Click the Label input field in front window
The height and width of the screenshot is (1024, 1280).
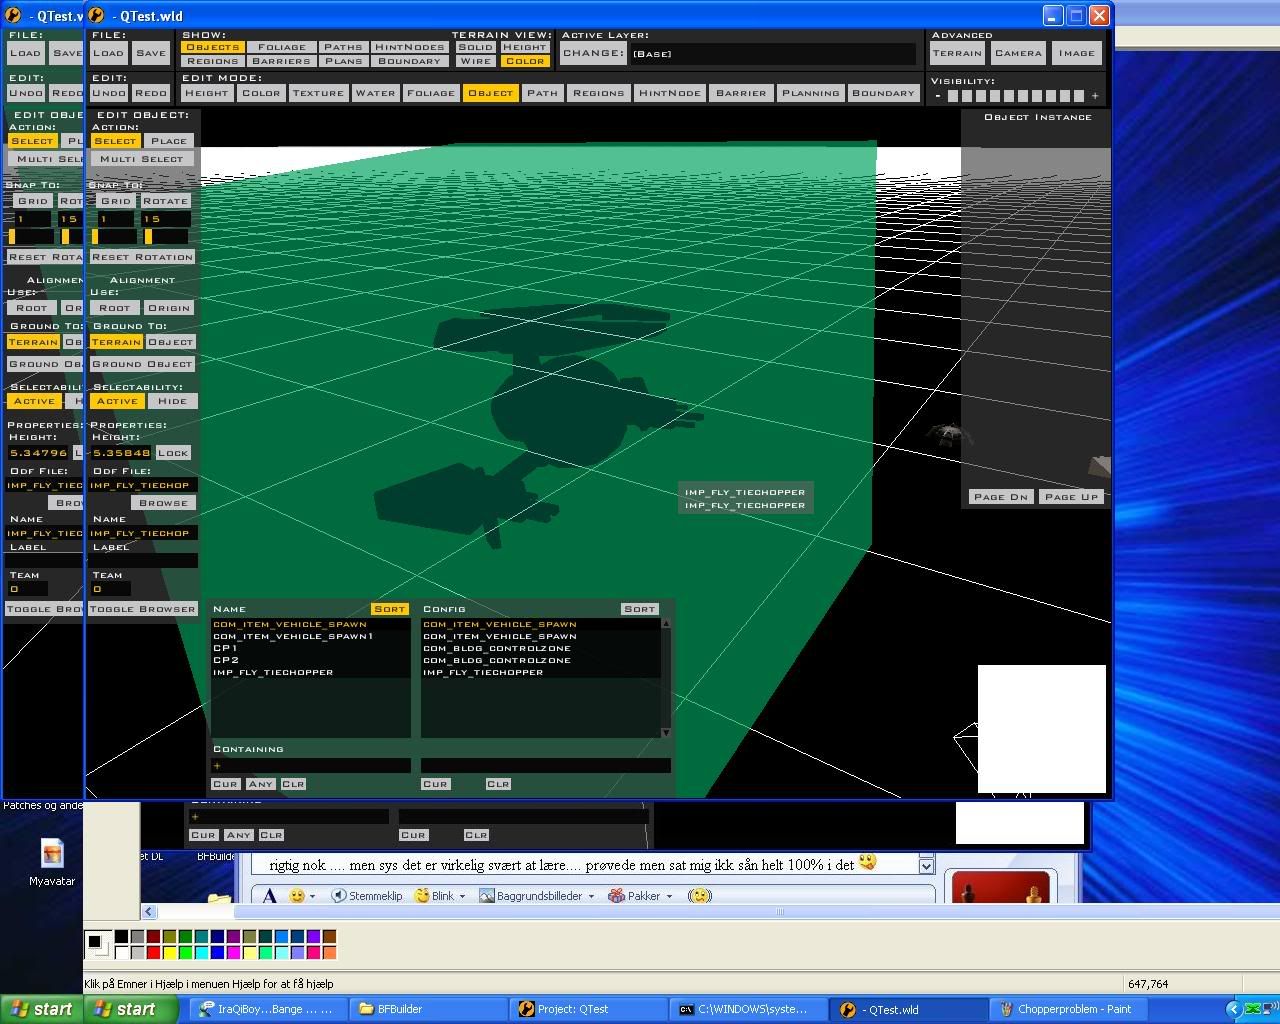click(142, 561)
